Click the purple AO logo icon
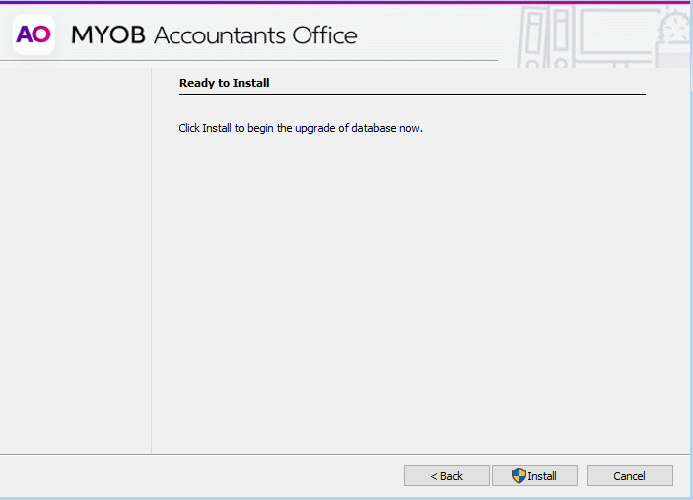Image resolution: width=693 pixels, height=500 pixels. point(33,35)
